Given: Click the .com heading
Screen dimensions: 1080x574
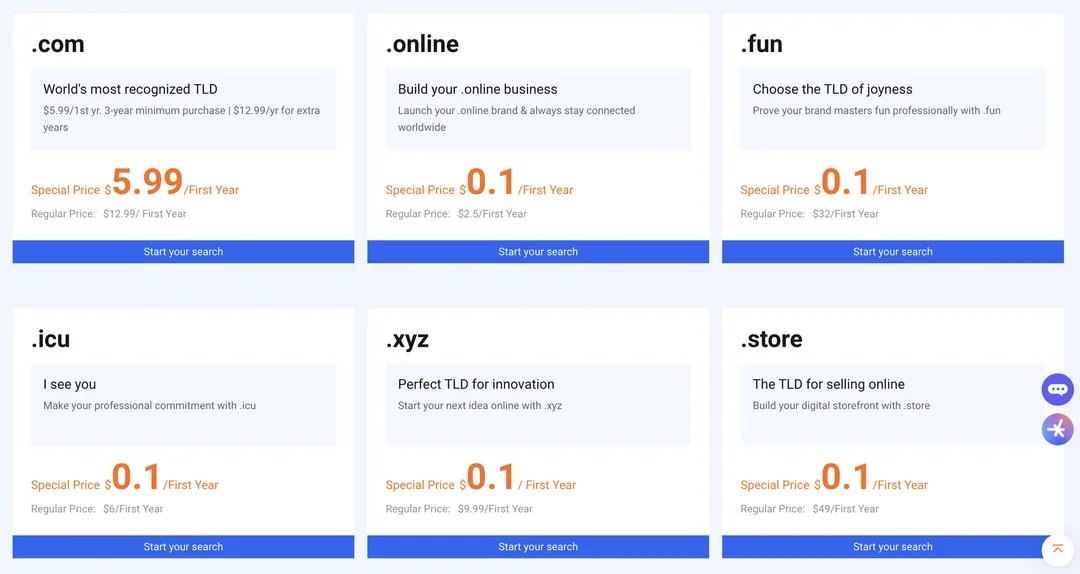Looking at the screenshot, I should tap(58, 44).
